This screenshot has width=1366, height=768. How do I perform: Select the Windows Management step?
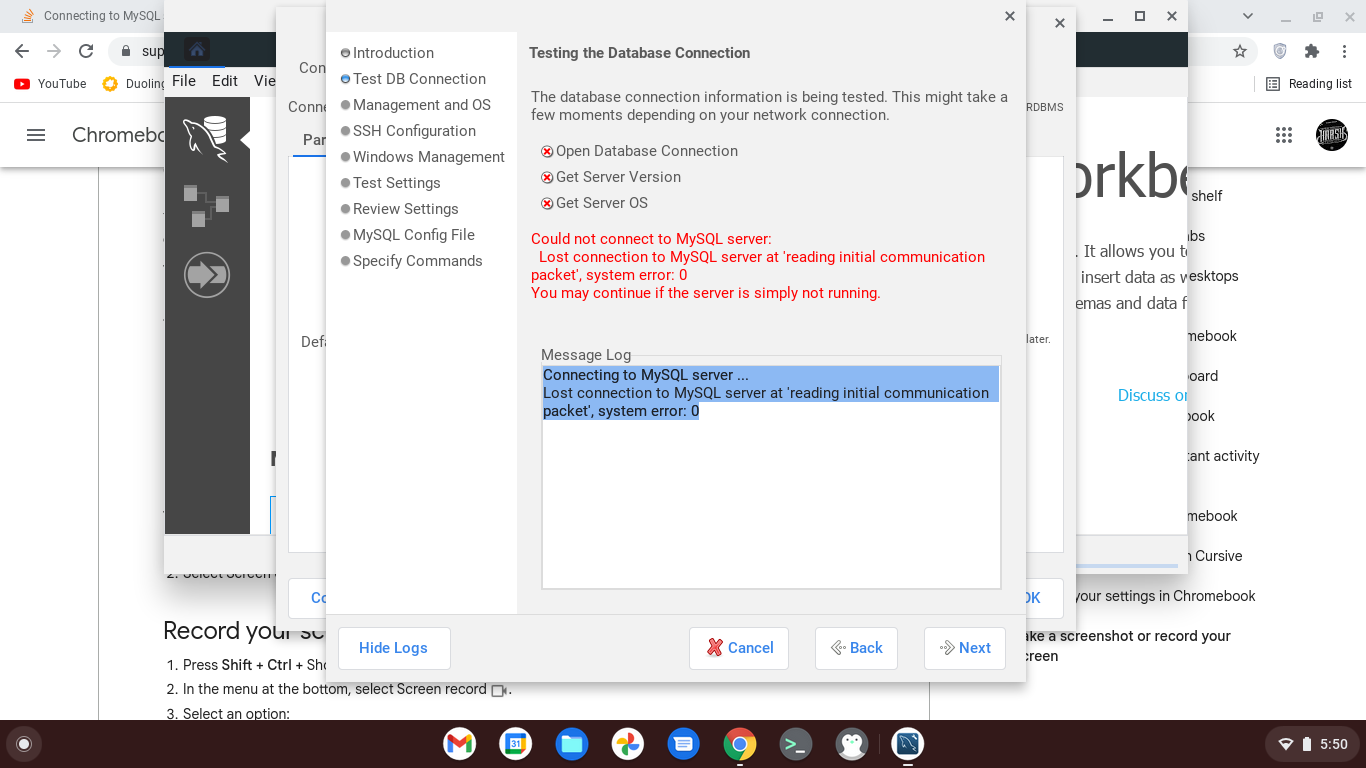click(423, 157)
